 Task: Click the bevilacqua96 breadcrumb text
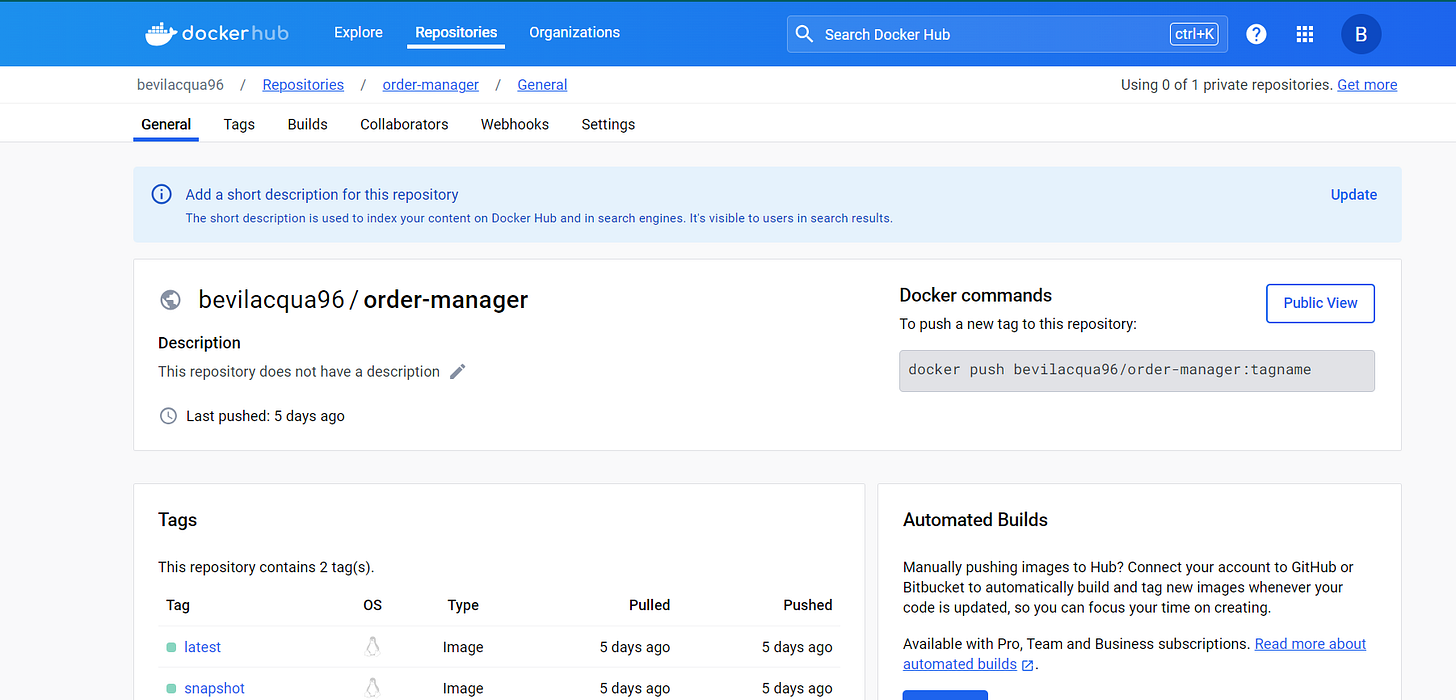pyautogui.click(x=180, y=85)
